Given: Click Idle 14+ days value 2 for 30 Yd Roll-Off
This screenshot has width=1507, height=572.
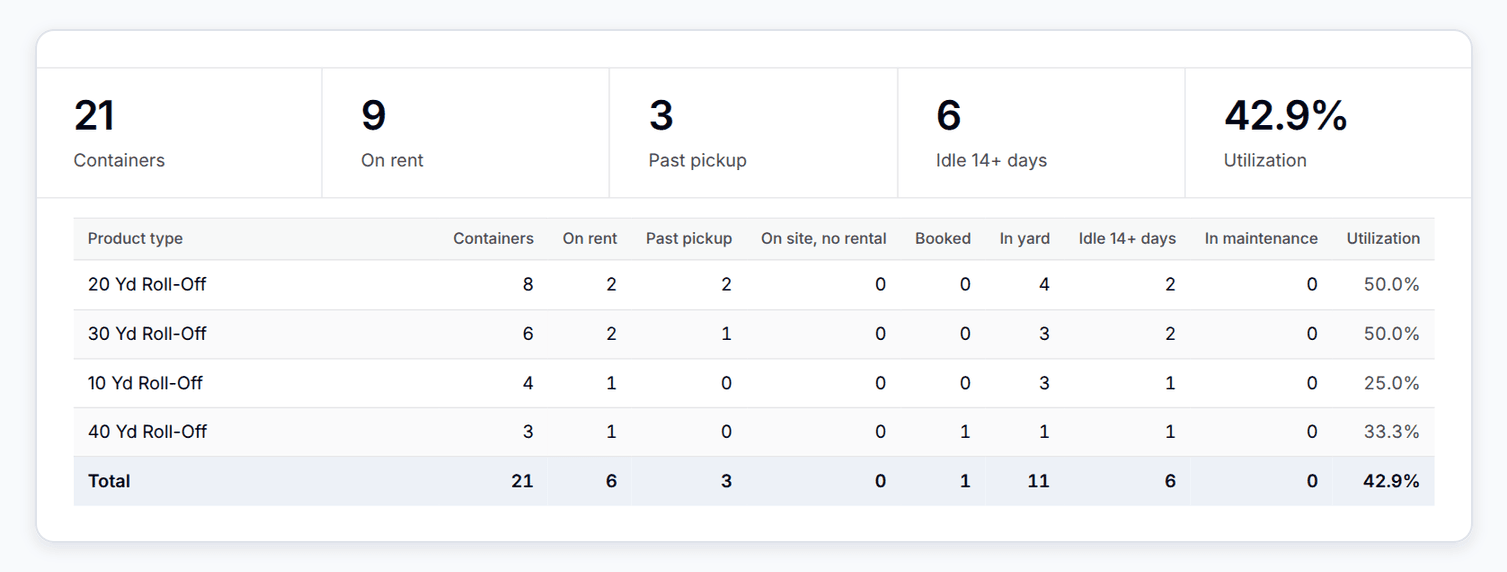Looking at the screenshot, I should pos(1170,333).
